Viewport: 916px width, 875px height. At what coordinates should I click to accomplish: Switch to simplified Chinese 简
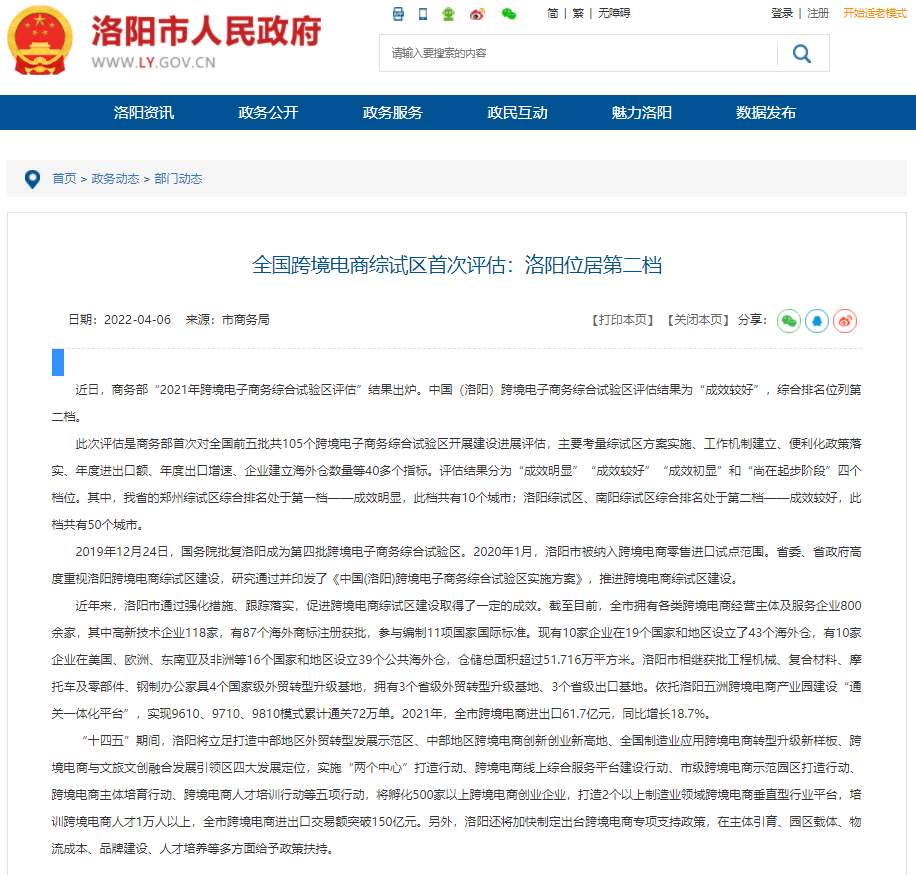click(x=553, y=13)
